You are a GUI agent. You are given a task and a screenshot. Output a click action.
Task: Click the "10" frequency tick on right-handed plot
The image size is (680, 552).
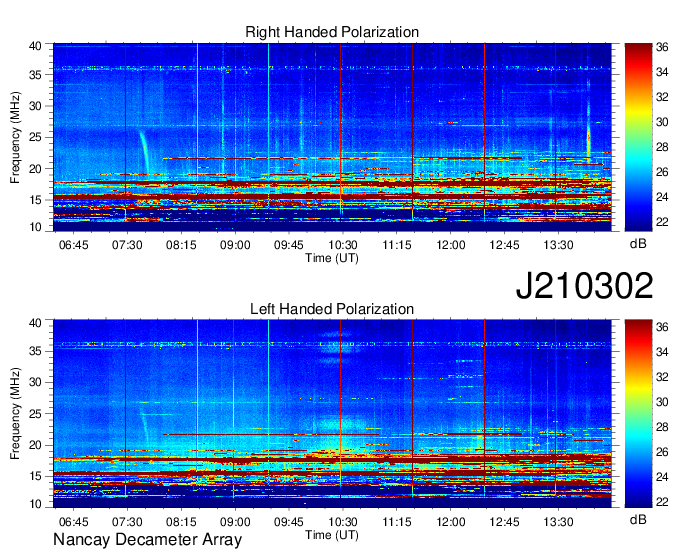coord(36,227)
